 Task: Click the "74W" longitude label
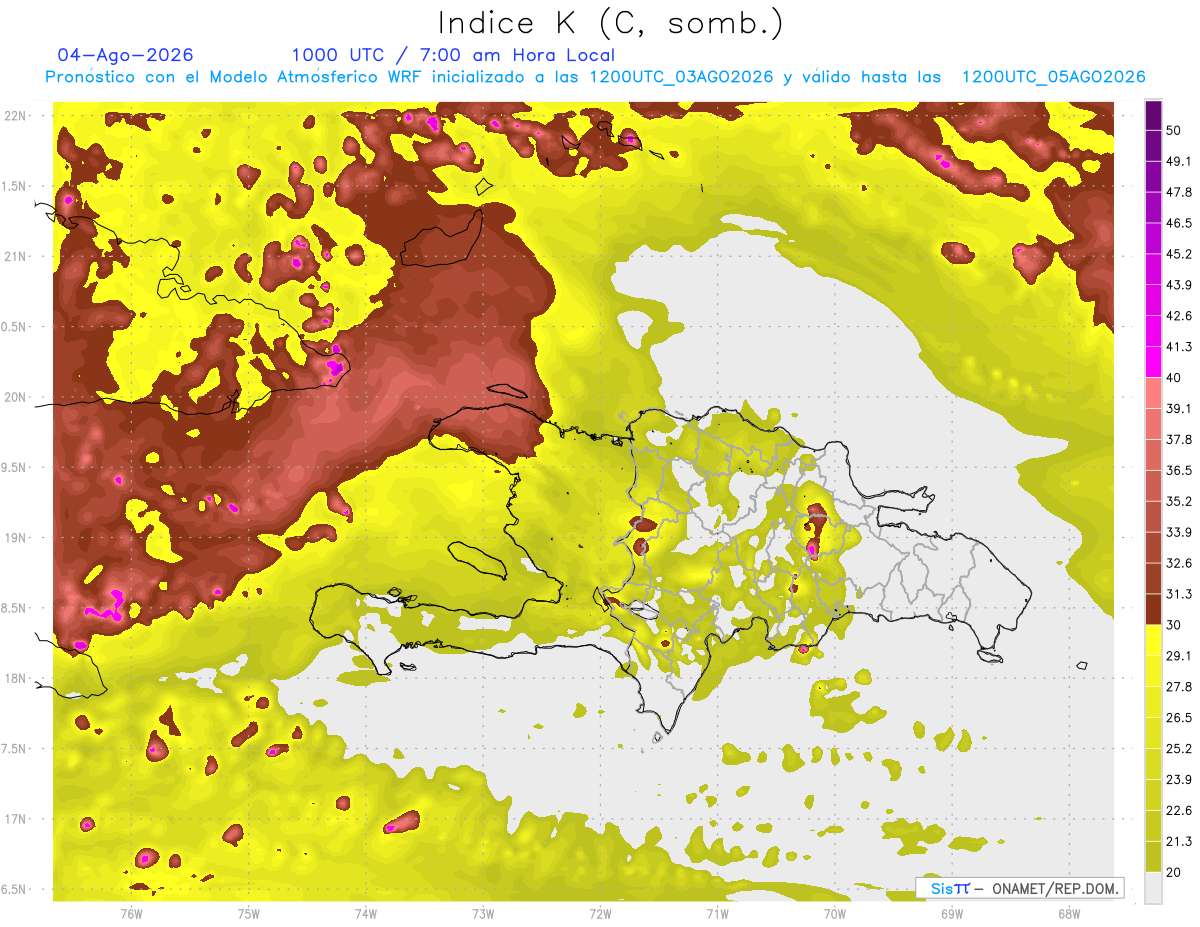pos(366,913)
